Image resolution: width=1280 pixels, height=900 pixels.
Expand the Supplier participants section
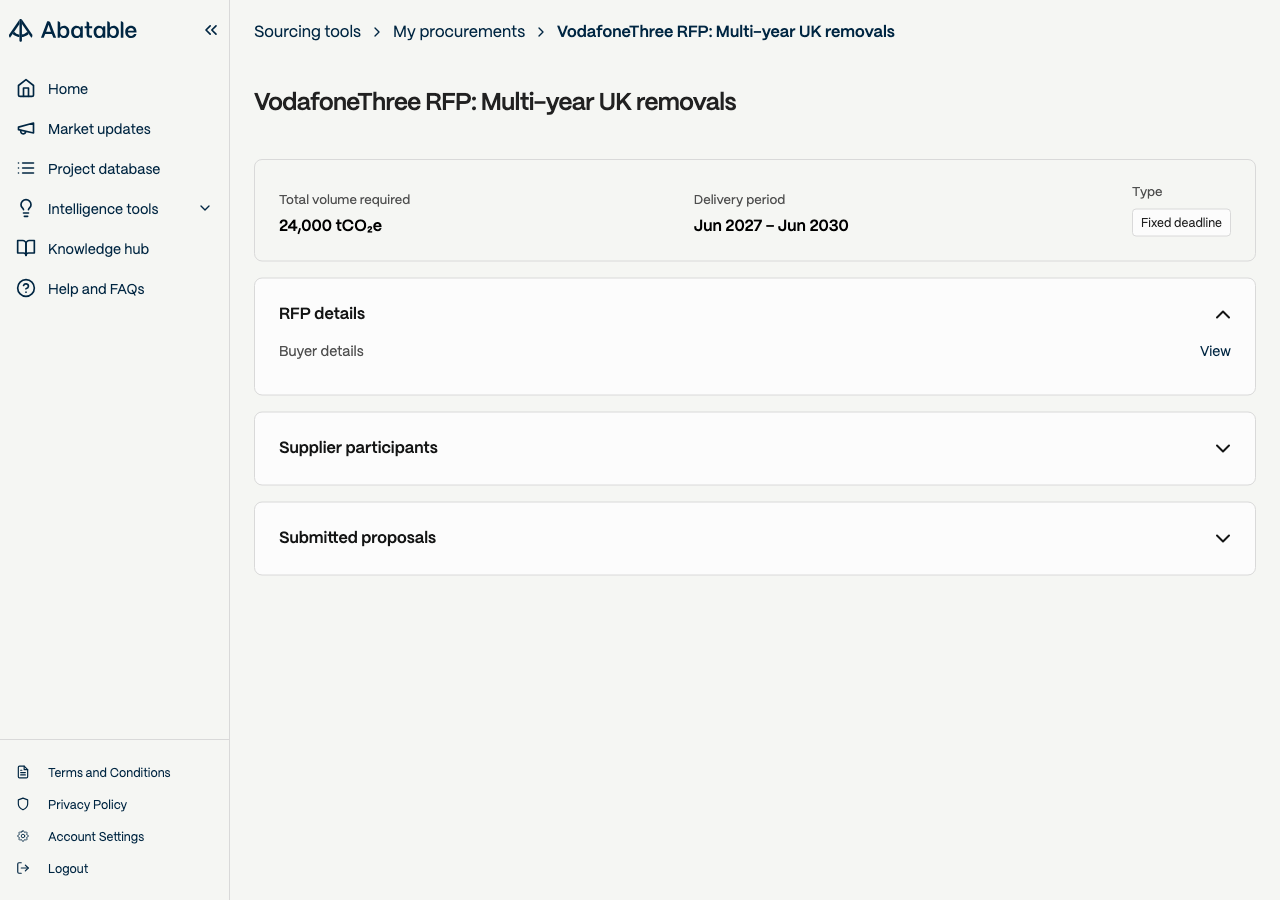tap(1222, 448)
